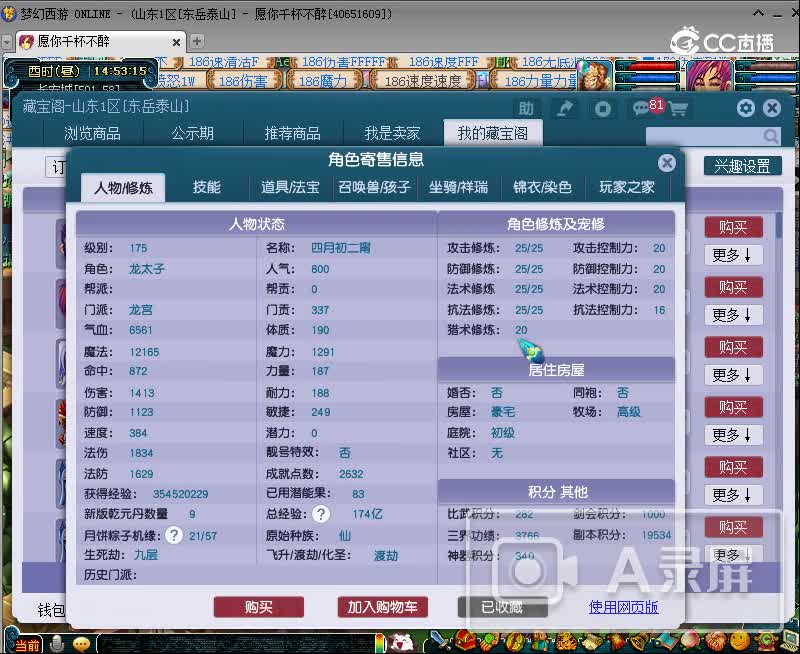Open the red treasure chest icon
800x654 pixels.
463,641
